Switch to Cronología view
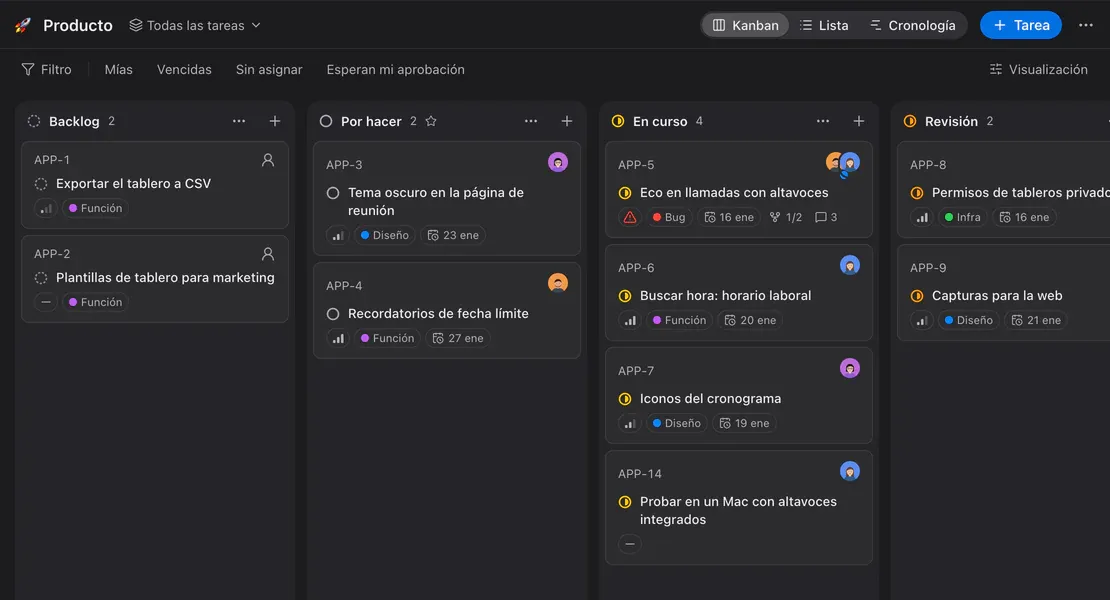 [912, 25]
